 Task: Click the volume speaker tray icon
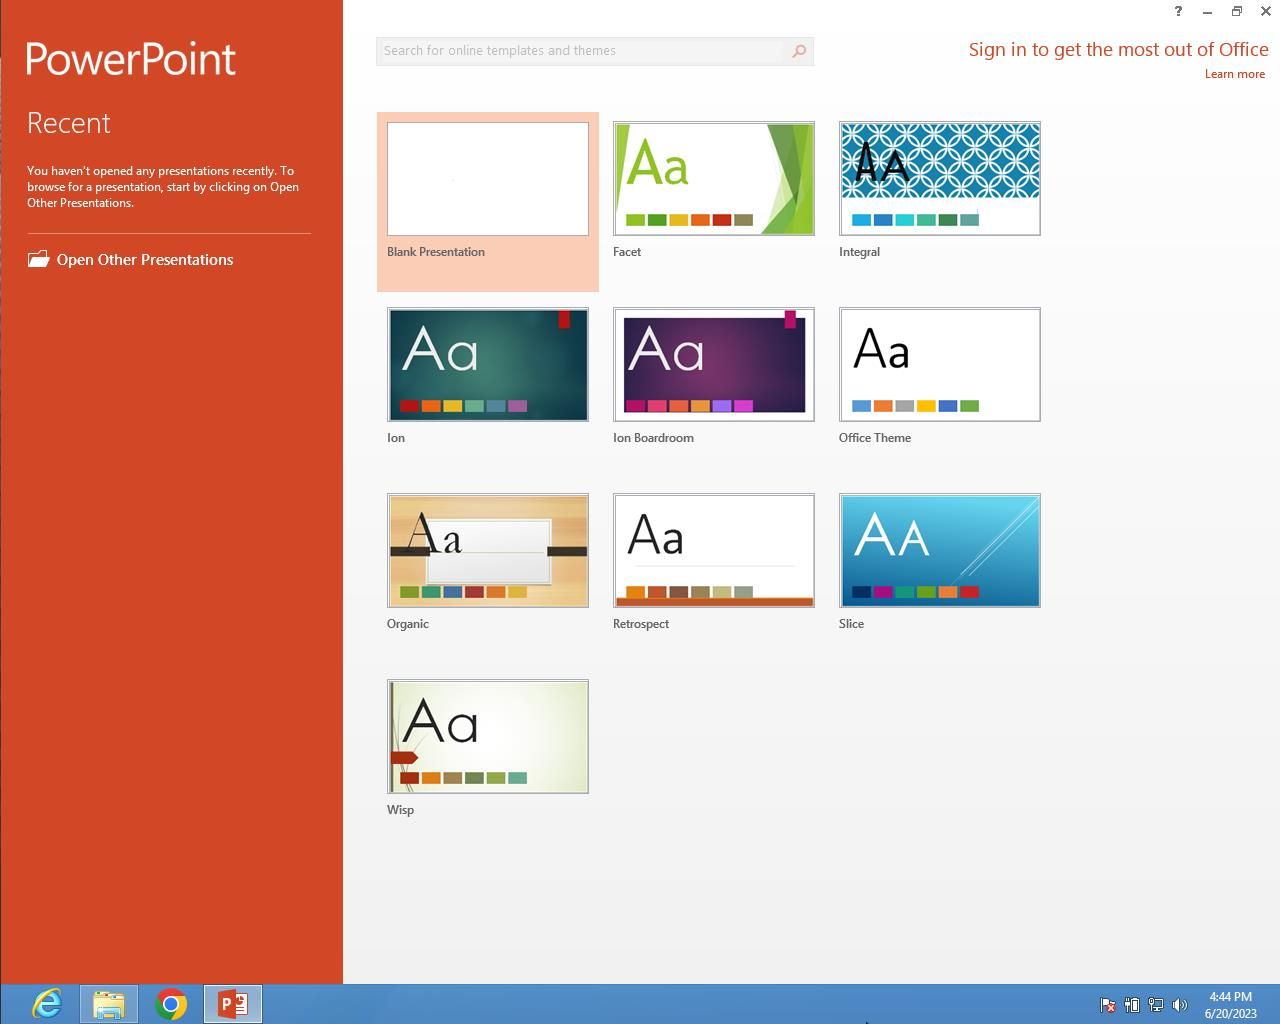pyautogui.click(x=1180, y=1005)
